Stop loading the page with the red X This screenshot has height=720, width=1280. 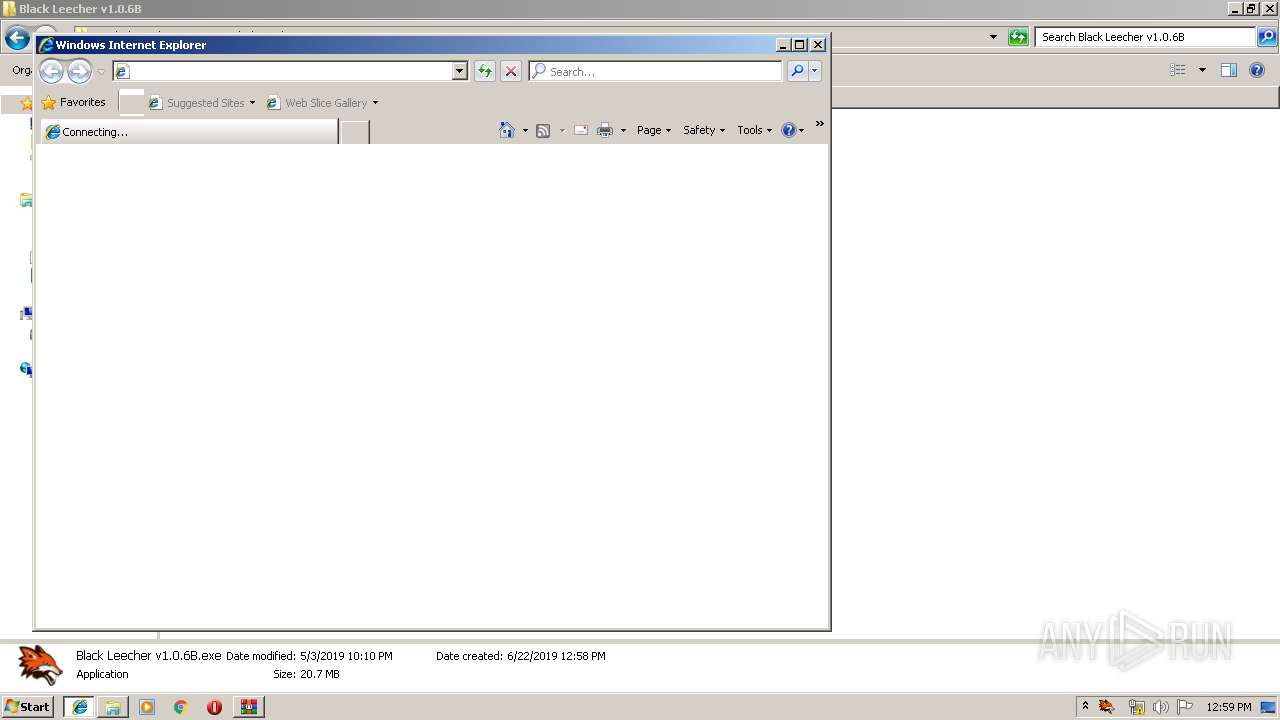(x=511, y=71)
